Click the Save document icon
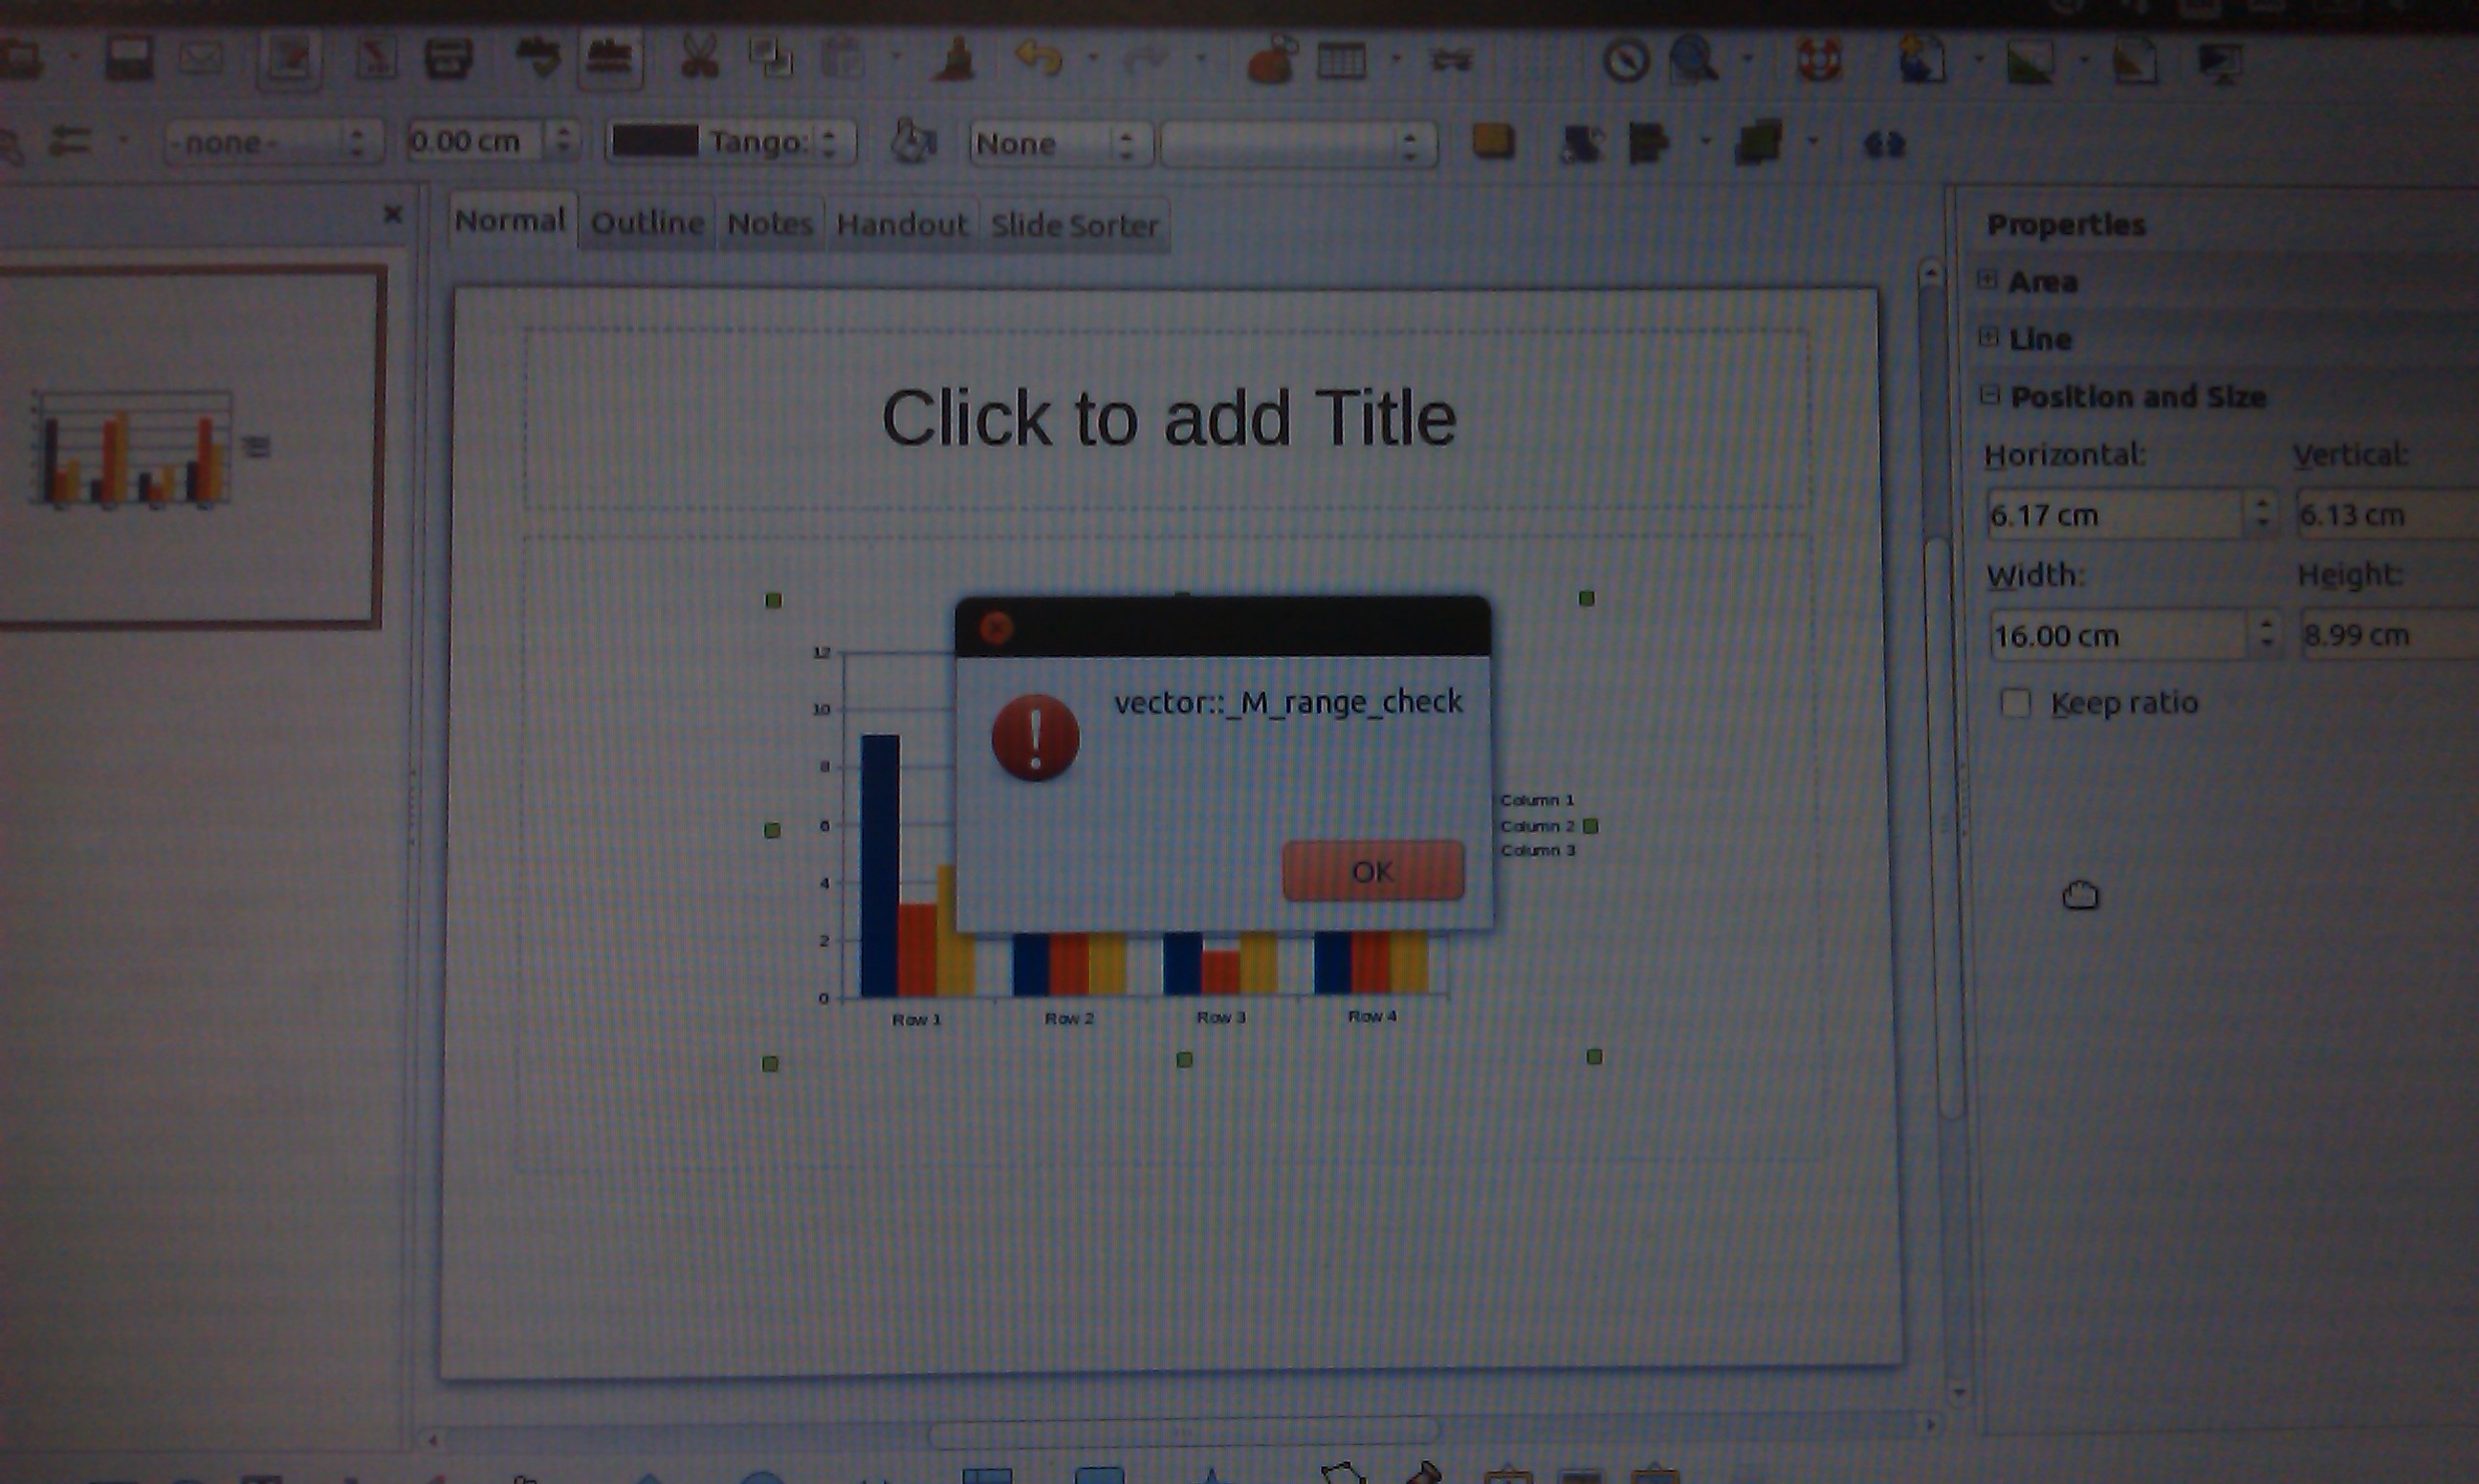The height and width of the screenshot is (1484, 2479). (x=129, y=58)
